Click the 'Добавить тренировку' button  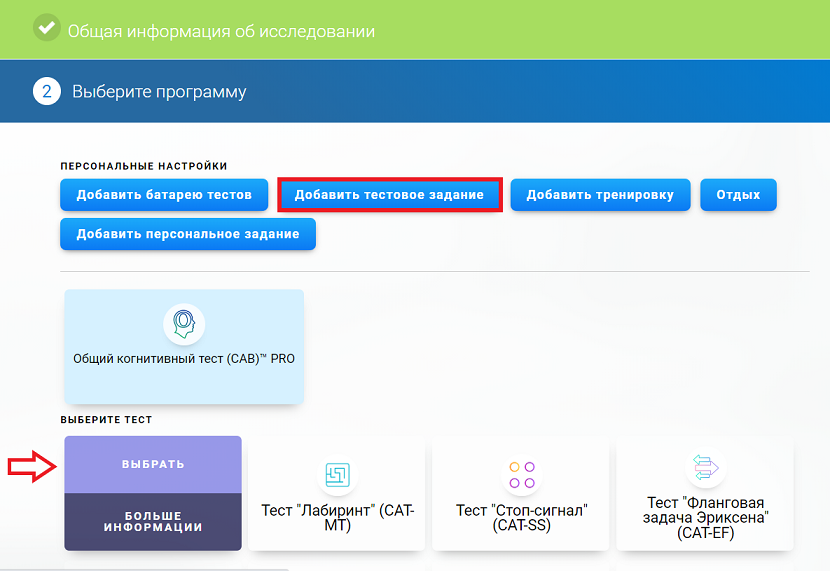coord(600,195)
